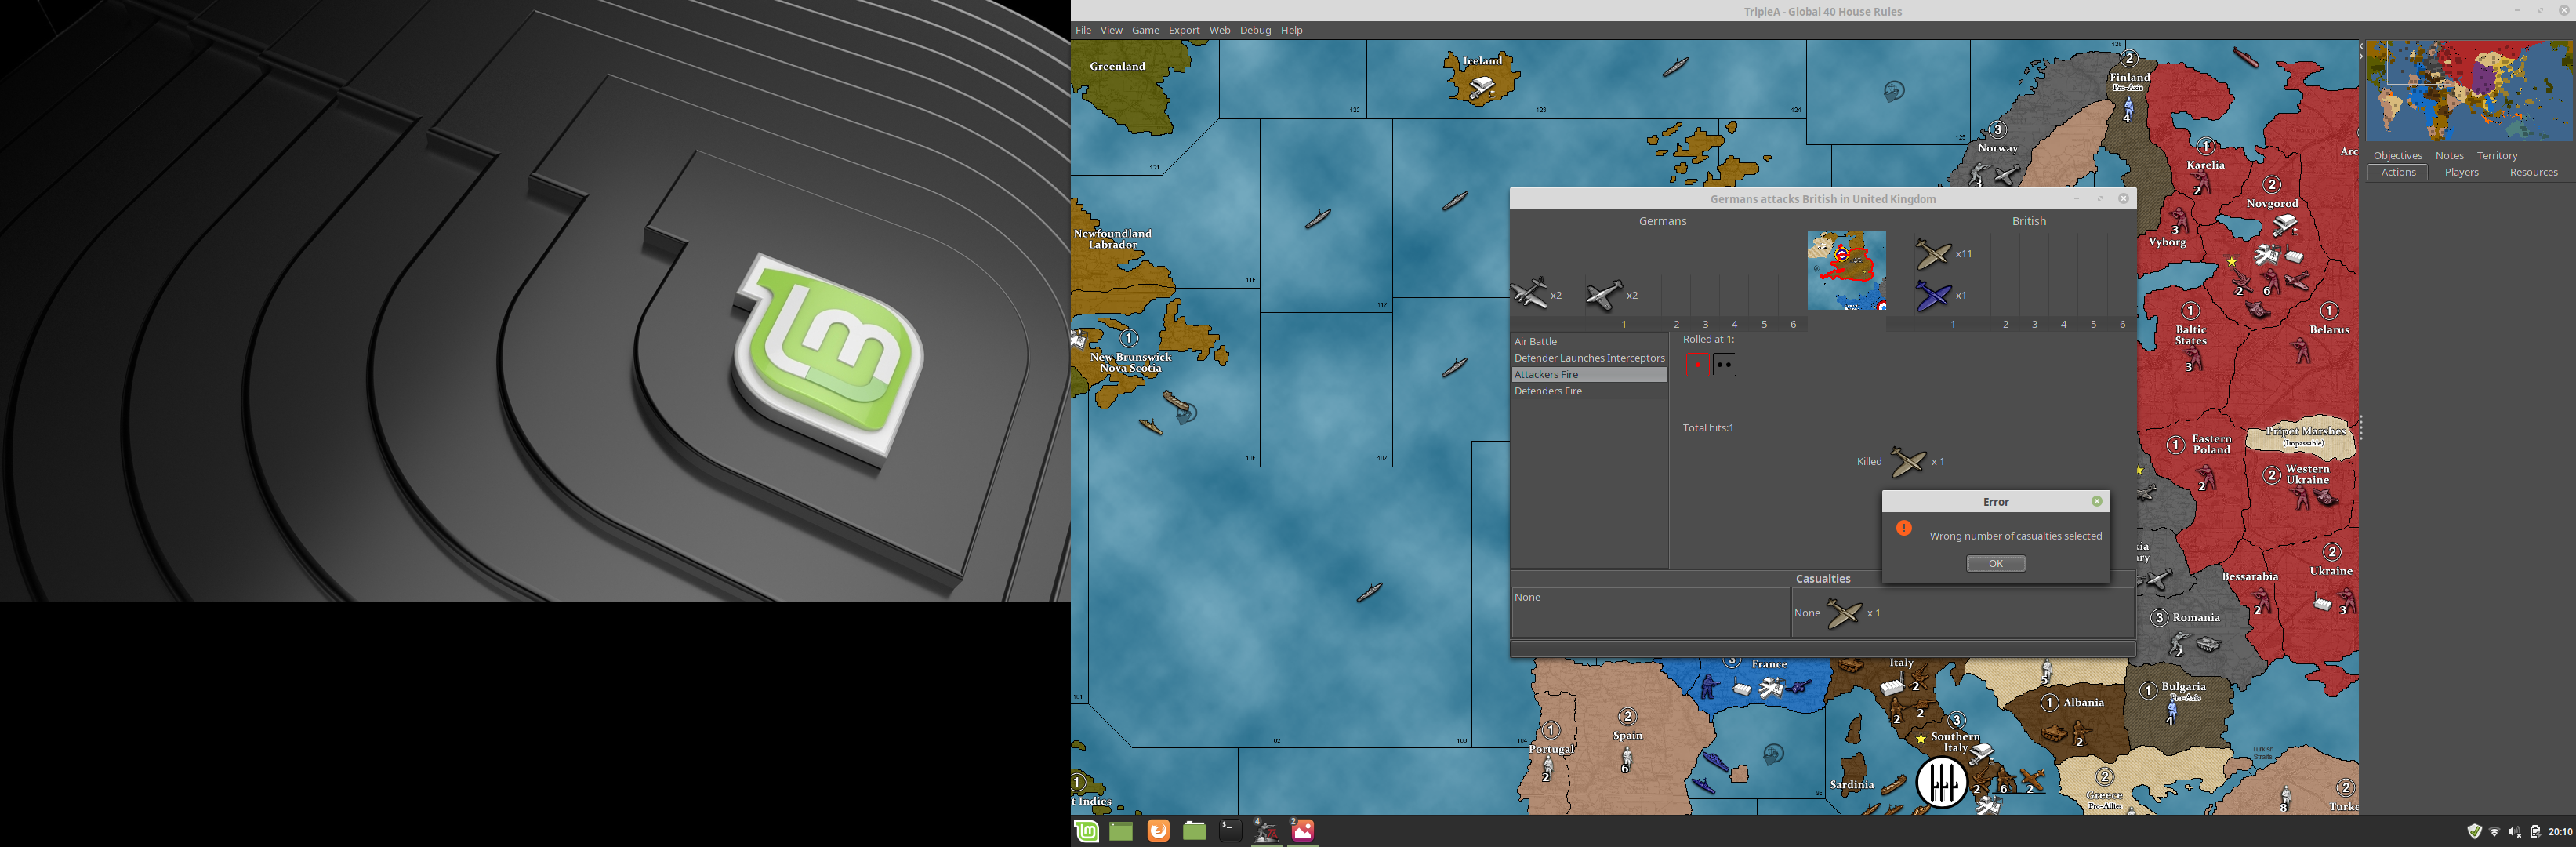This screenshot has width=2576, height=847.
Task: Launch Firefox from the taskbar
Action: 1157,831
